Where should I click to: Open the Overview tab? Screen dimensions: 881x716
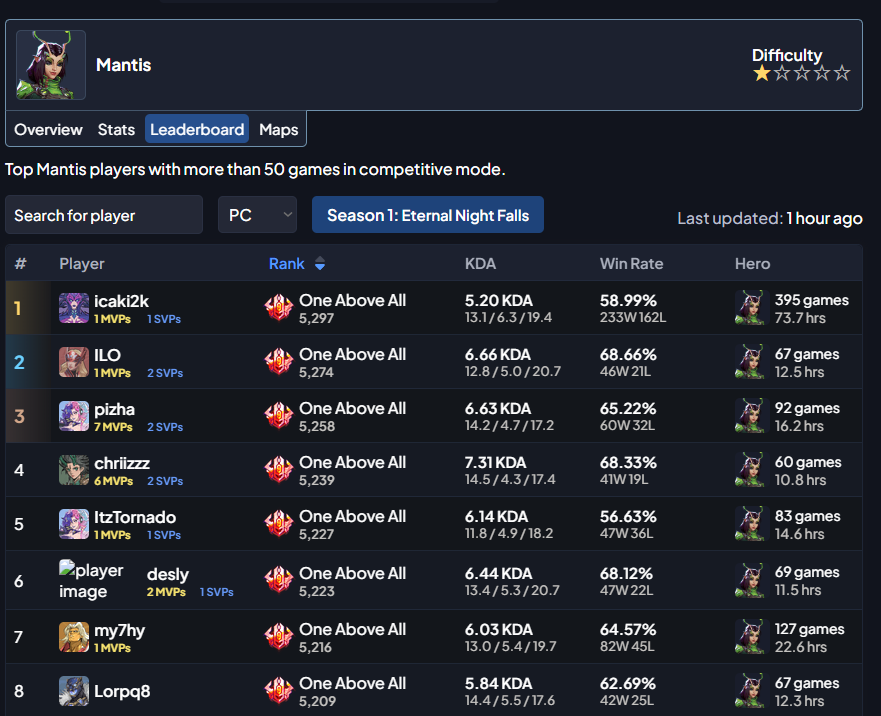click(x=48, y=129)
